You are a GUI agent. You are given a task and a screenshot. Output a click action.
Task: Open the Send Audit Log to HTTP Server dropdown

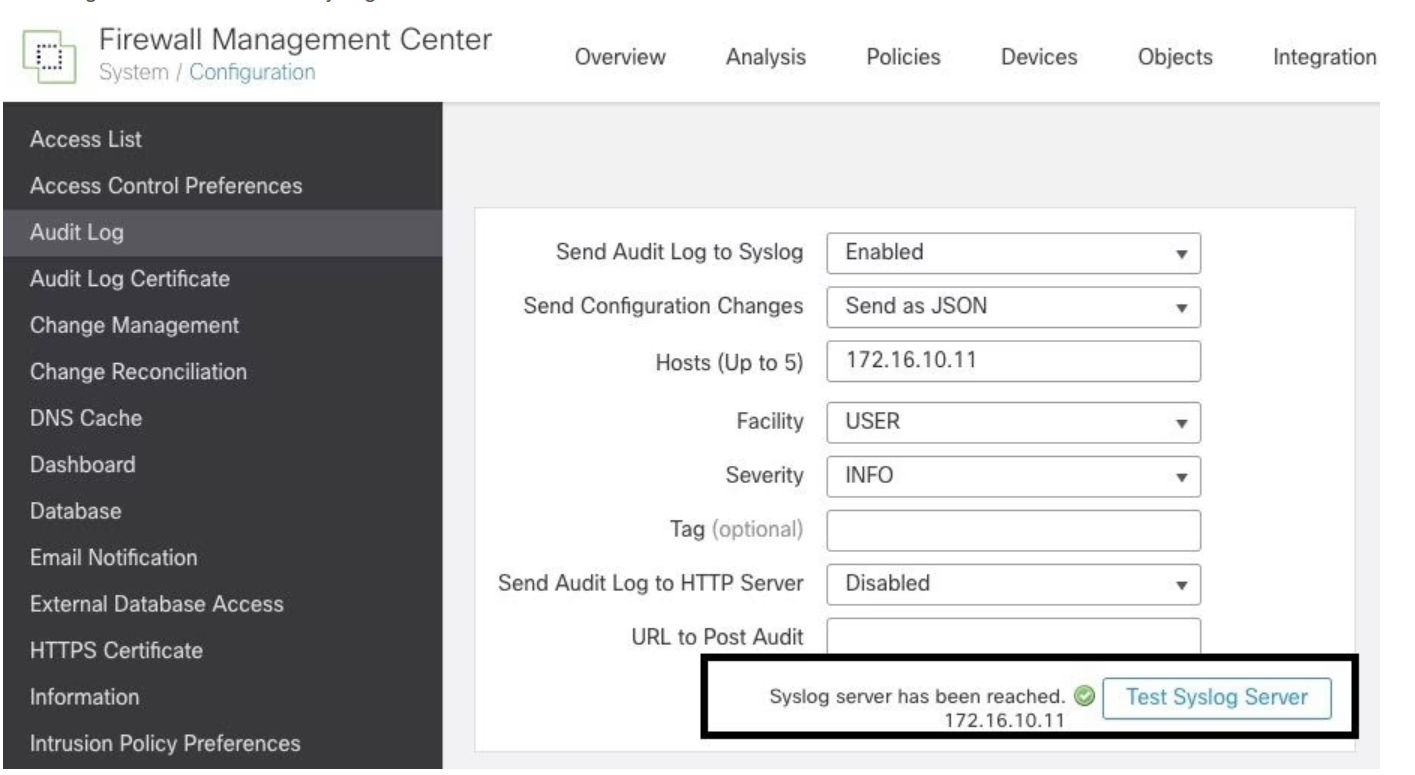1012,582
